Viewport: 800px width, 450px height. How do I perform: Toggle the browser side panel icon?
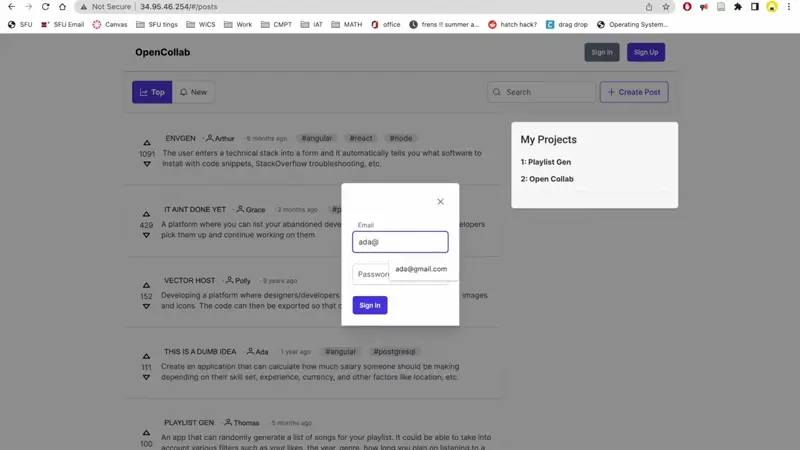755,7
